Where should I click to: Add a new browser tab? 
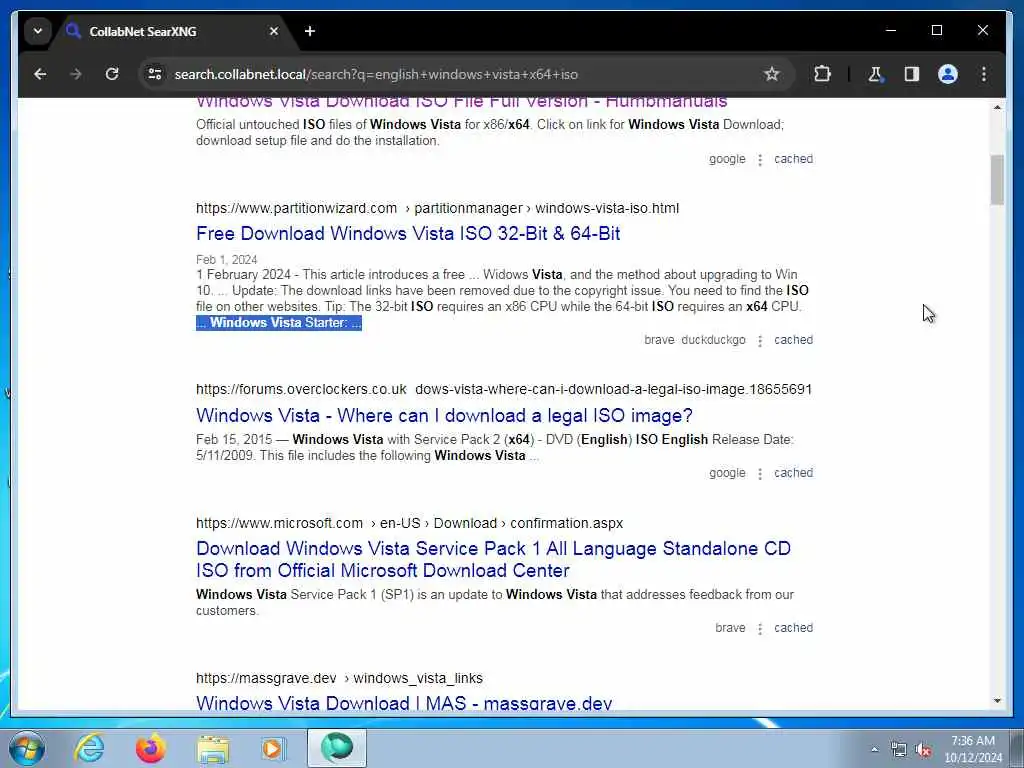tap(310, 31)
